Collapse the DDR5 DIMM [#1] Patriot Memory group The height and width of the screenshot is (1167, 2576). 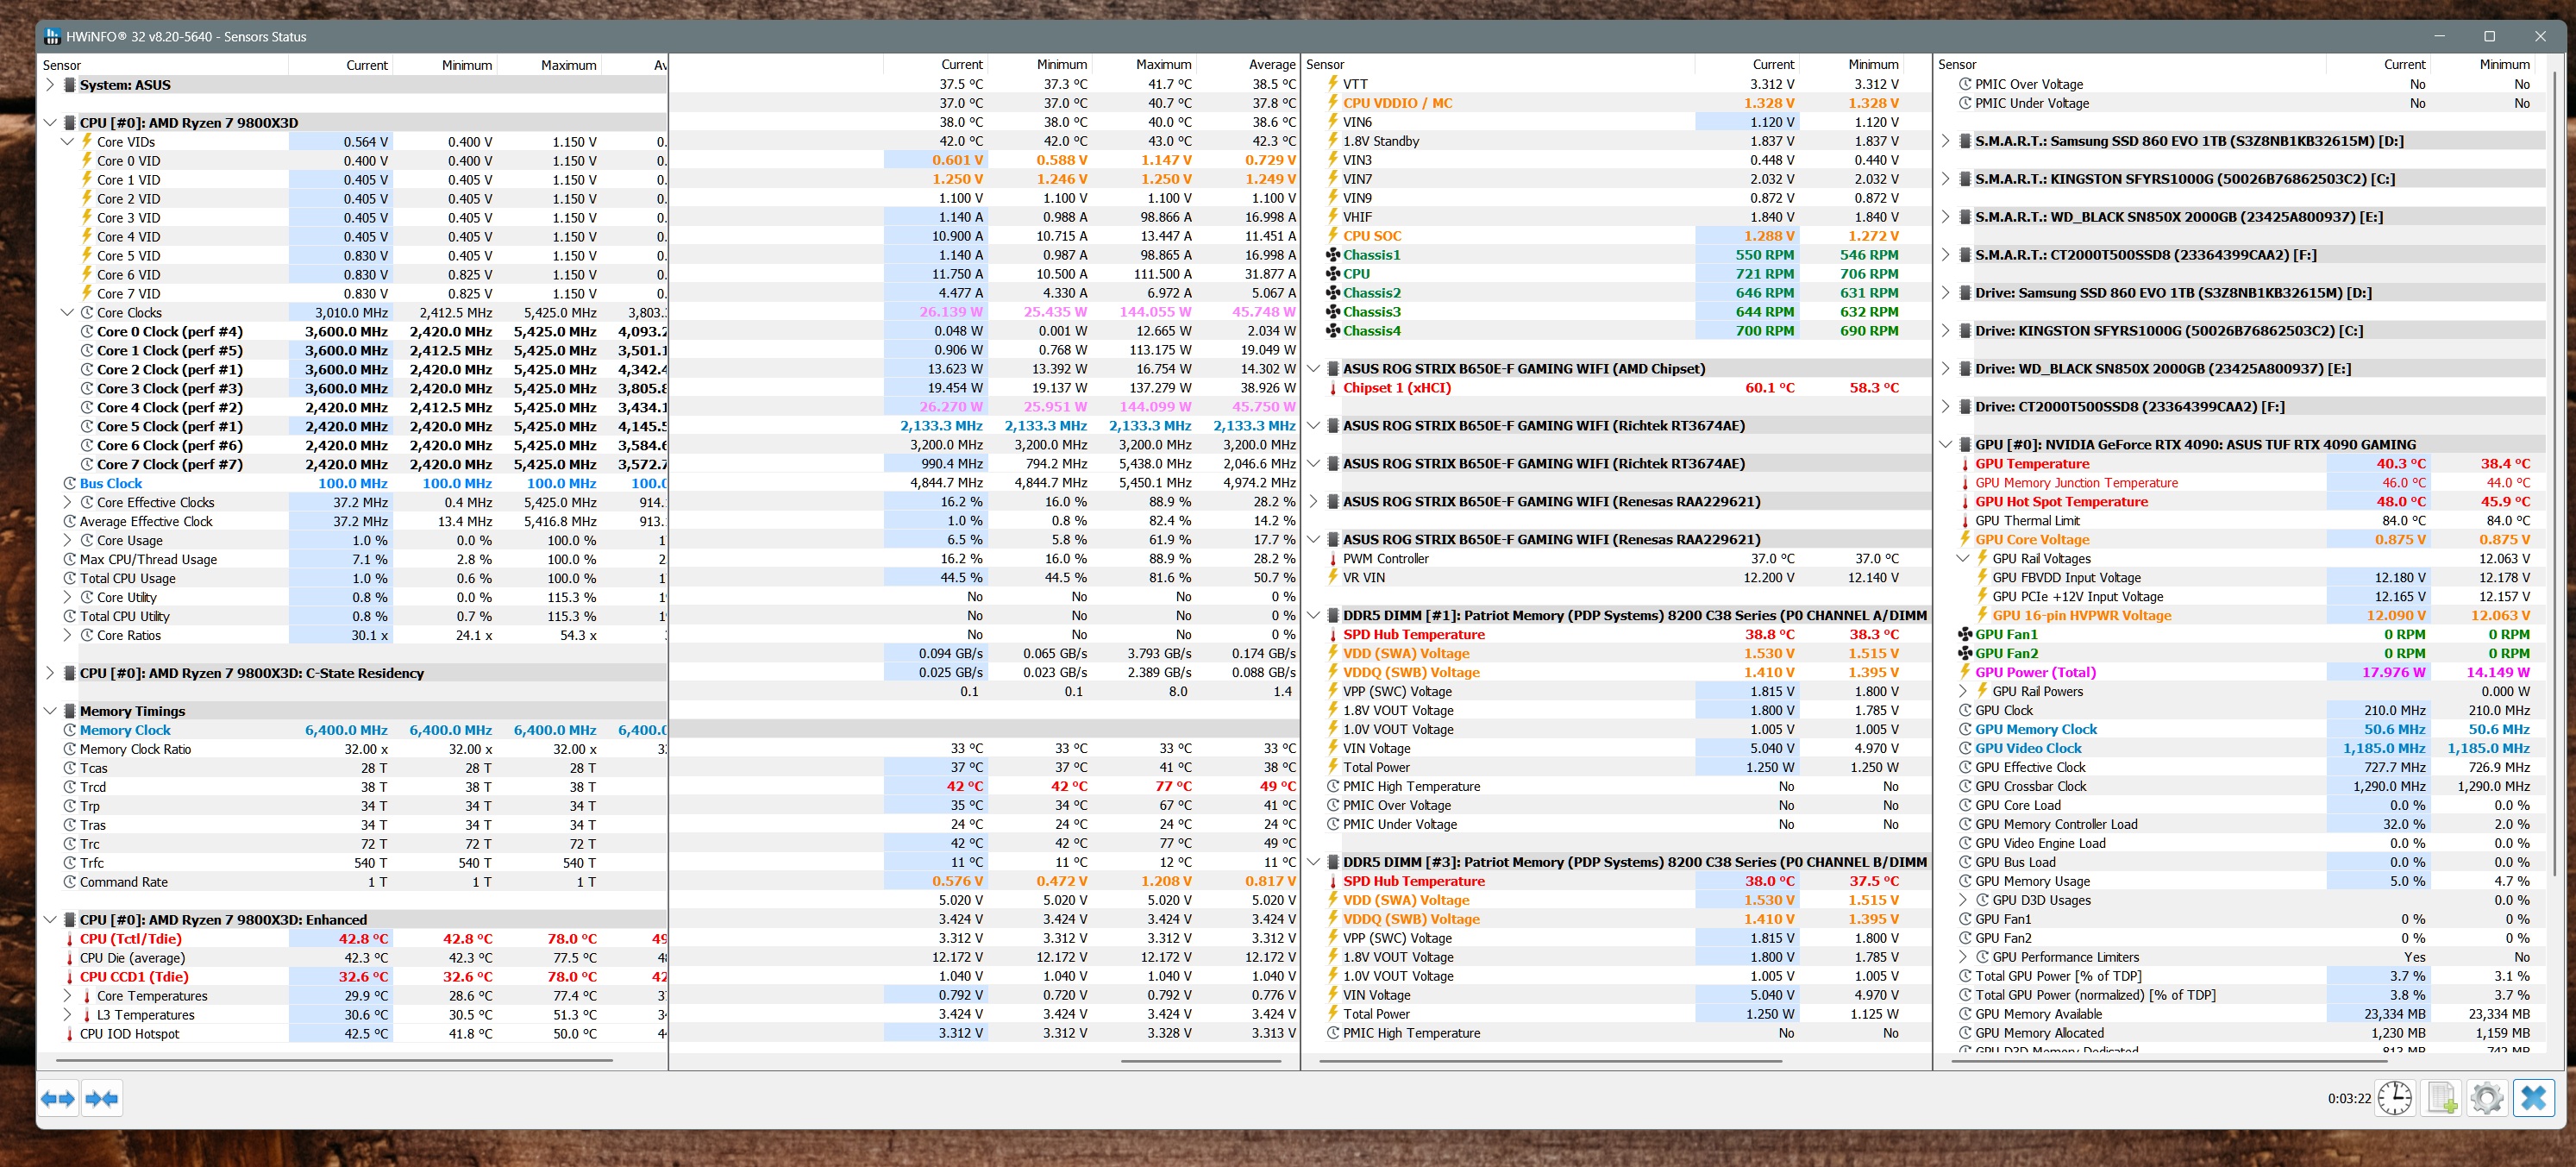(1314, 616)
